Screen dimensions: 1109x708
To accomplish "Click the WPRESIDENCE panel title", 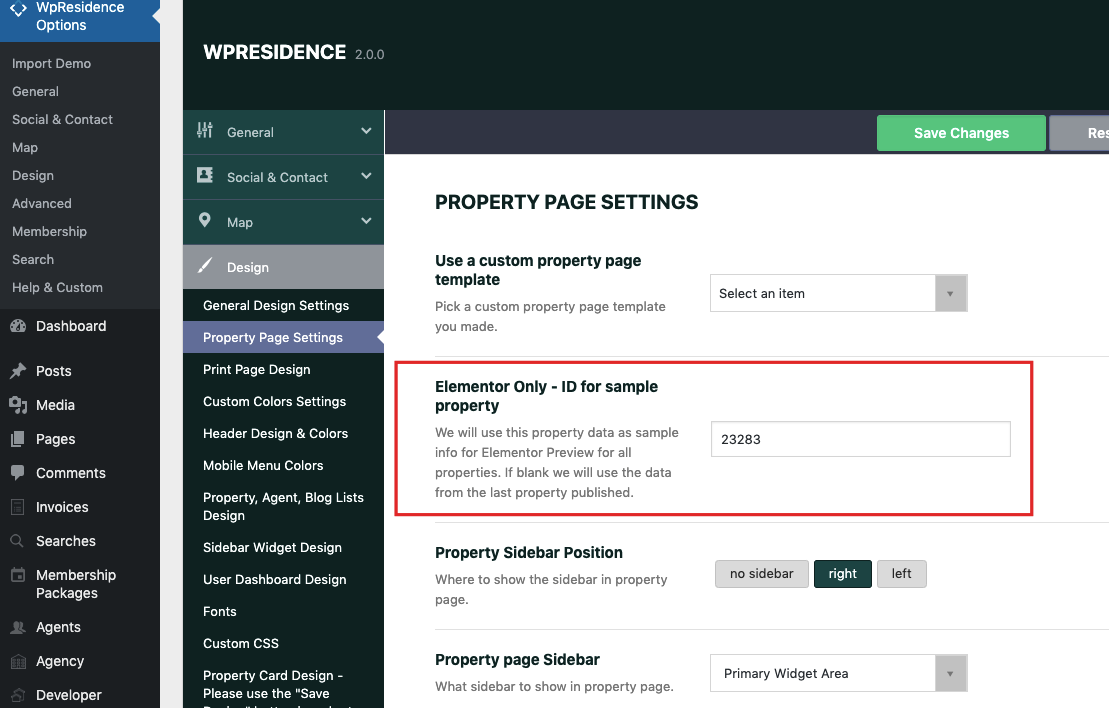I will click(x=274, y=52).
